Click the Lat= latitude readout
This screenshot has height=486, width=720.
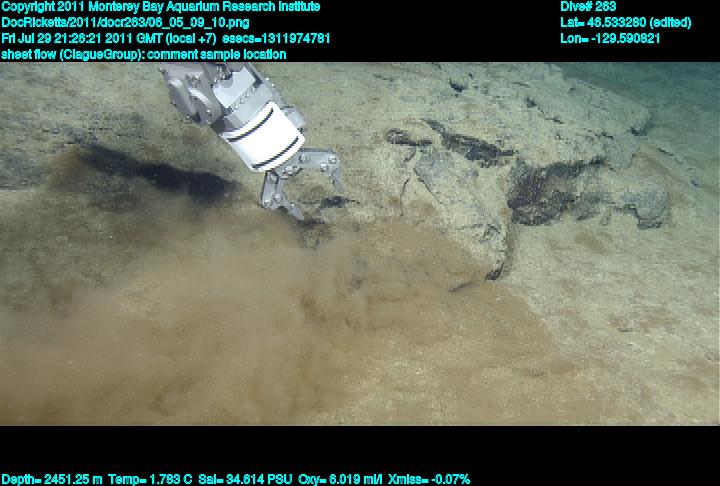point(624,22)
